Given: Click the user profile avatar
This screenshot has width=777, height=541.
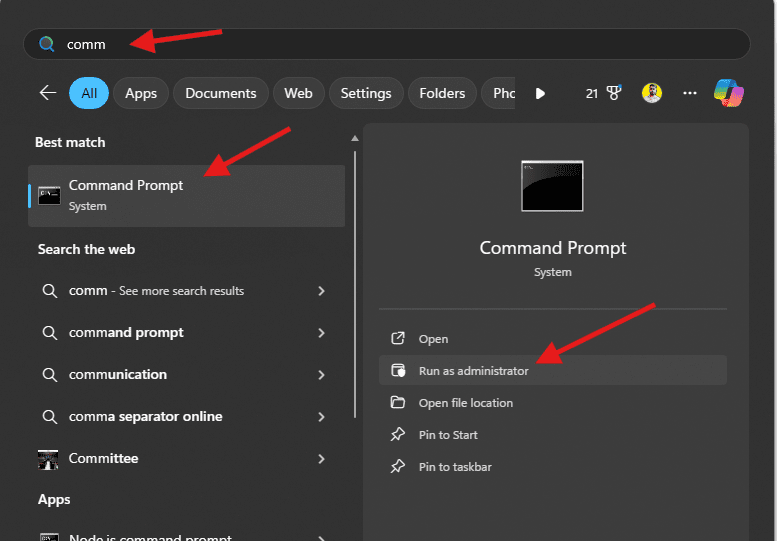Looking at the screenshot, I should click(652, 93).
